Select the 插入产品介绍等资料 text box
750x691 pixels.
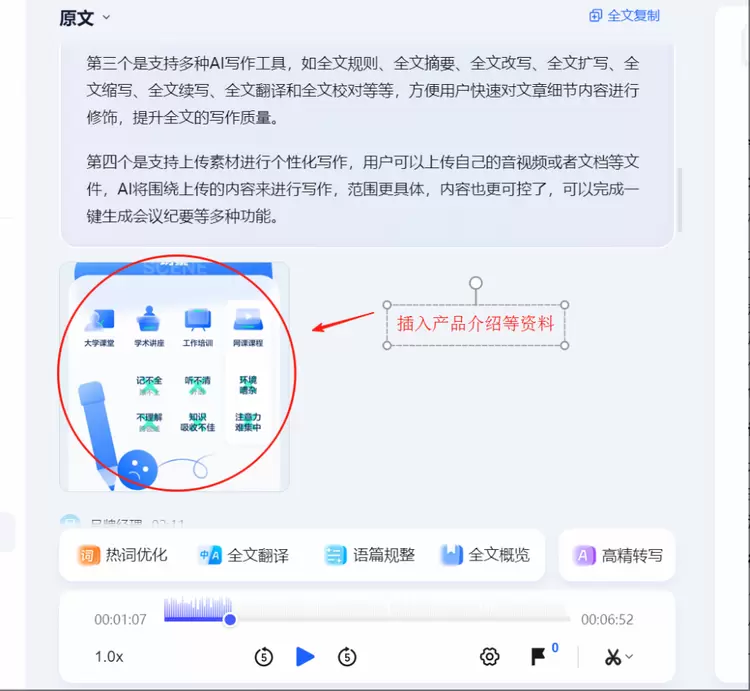pos(475,324)
